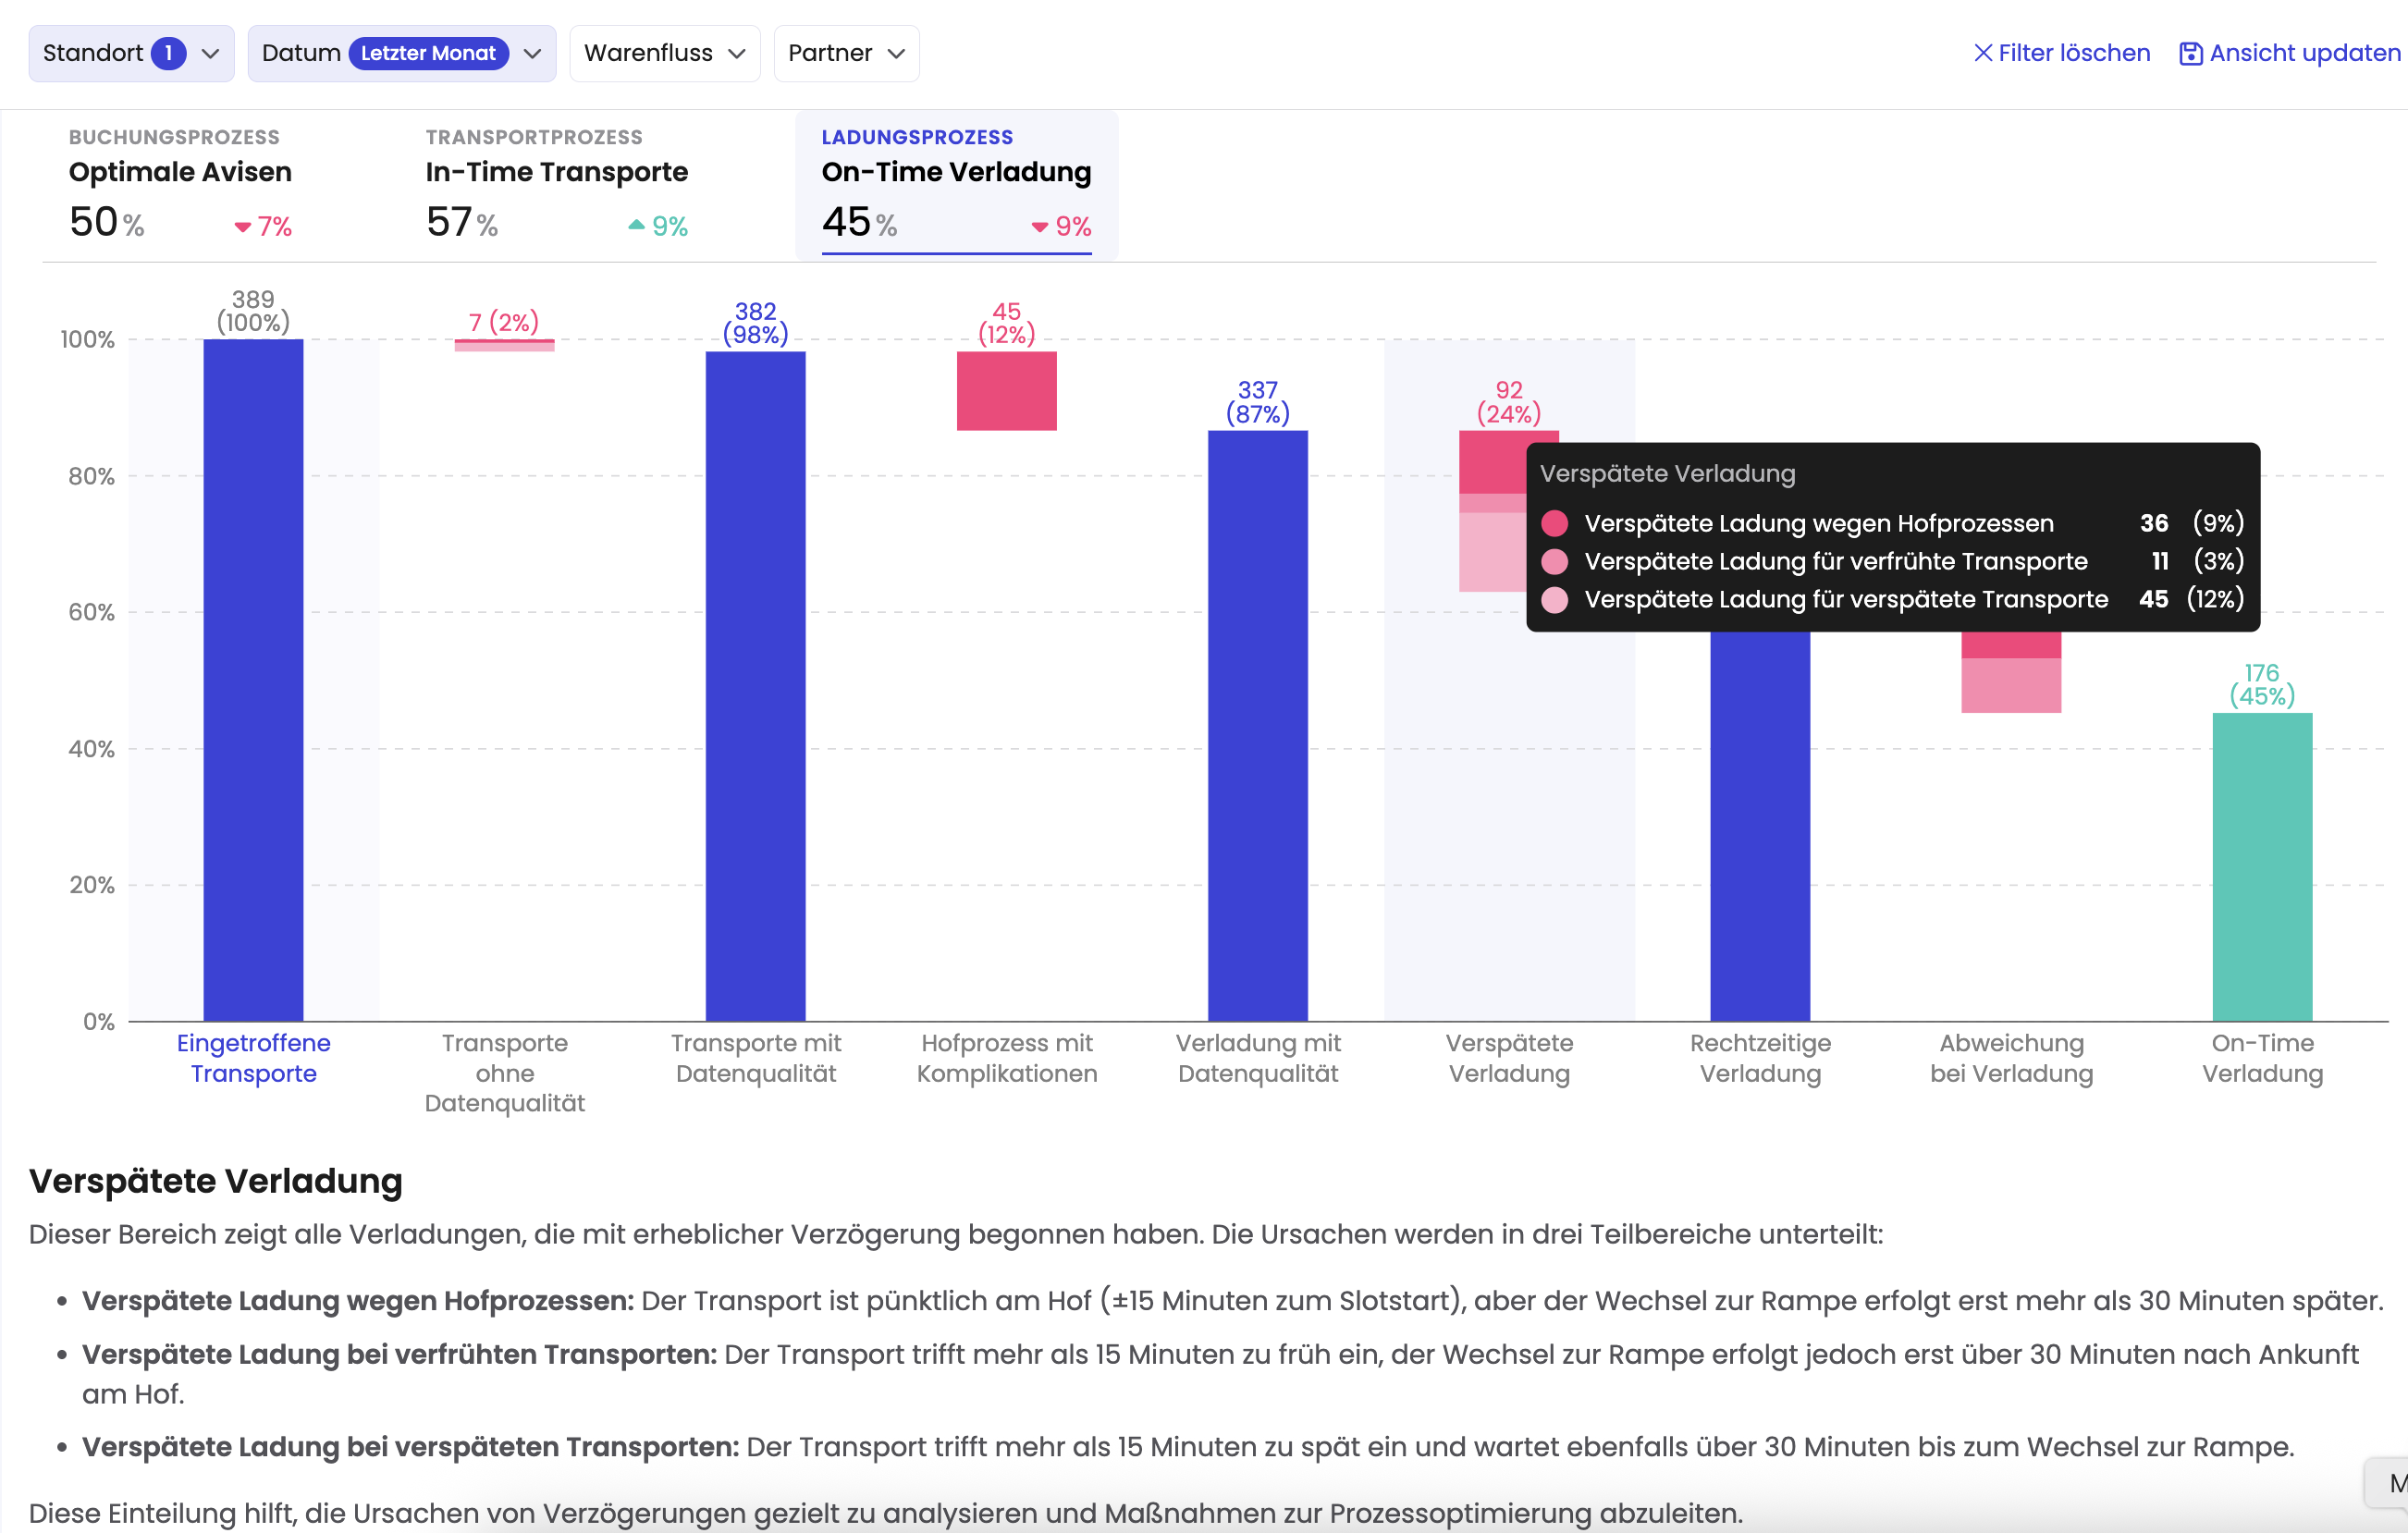Open the Datum filter chevron
The height and width of the screenshot is (1533, 2408).
tap(533, 53)
